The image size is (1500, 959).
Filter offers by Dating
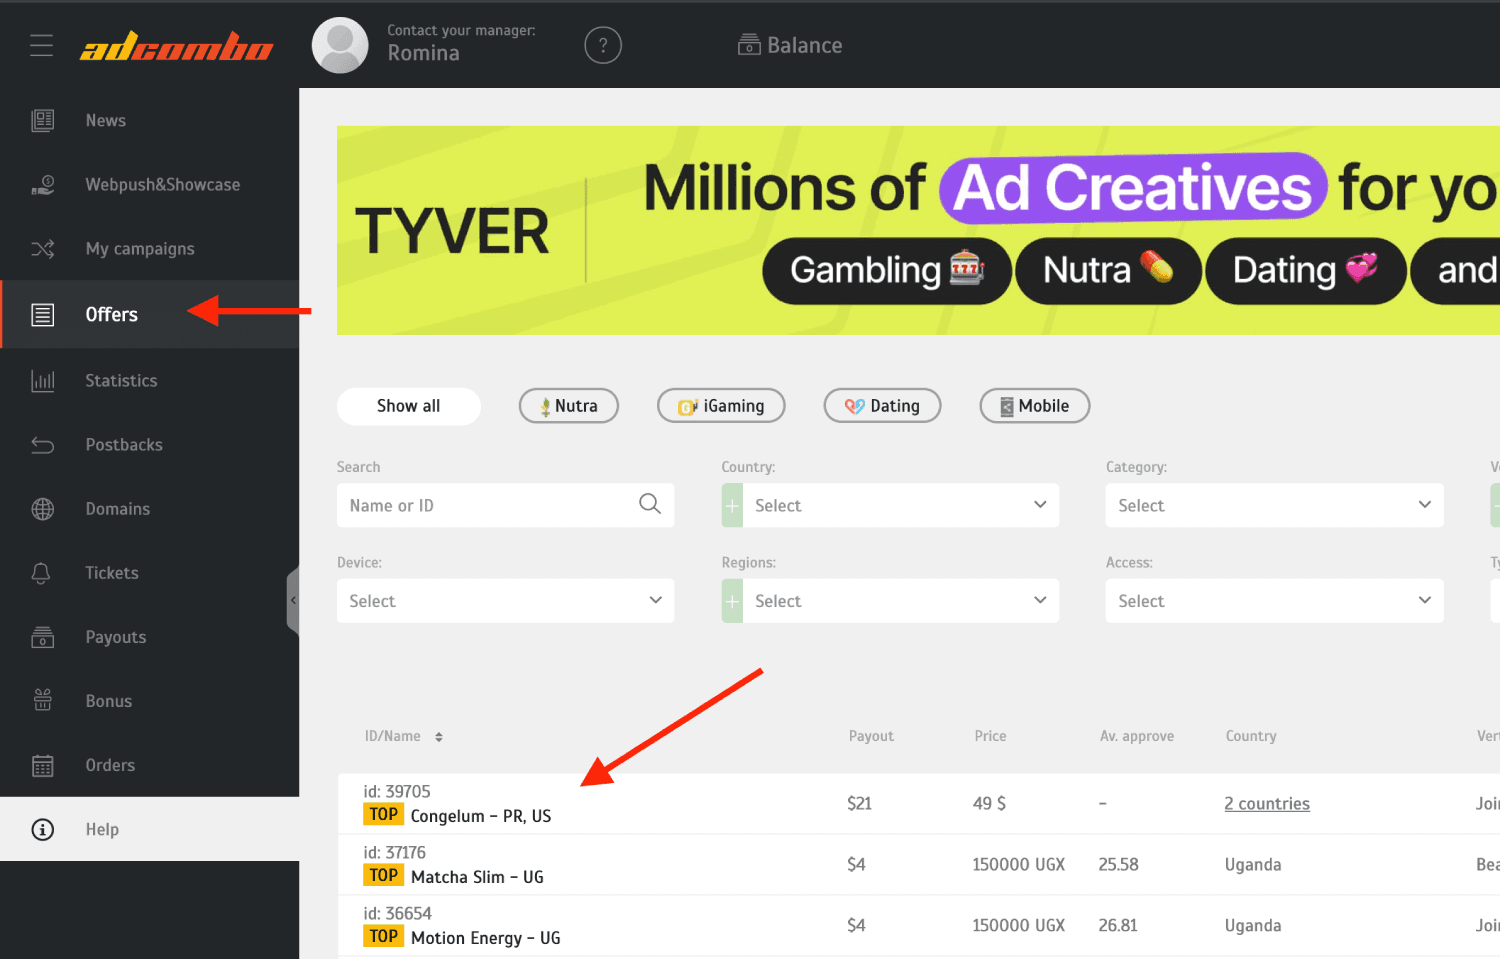pyautogui.click(x=882, y=406)
